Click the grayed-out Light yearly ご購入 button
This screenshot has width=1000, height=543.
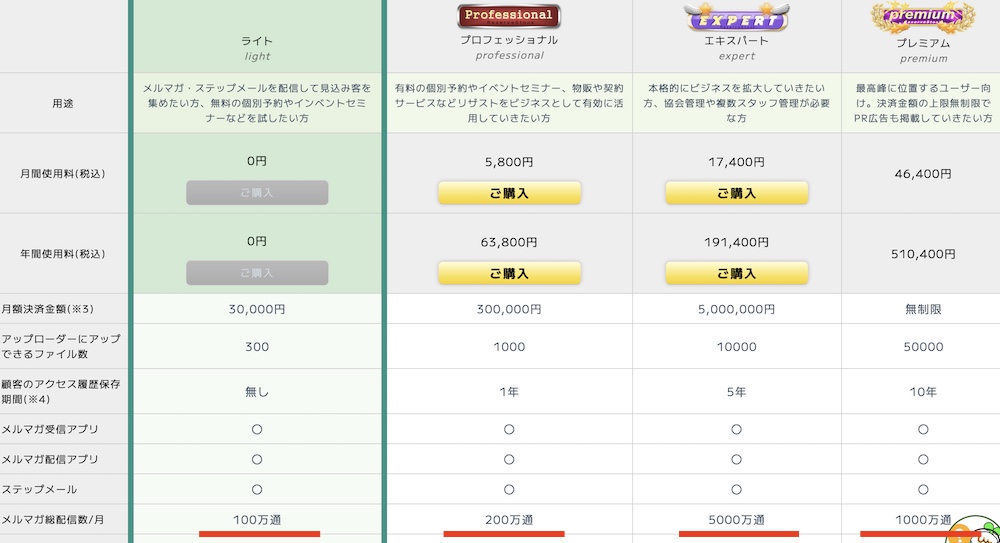point(257,272)
